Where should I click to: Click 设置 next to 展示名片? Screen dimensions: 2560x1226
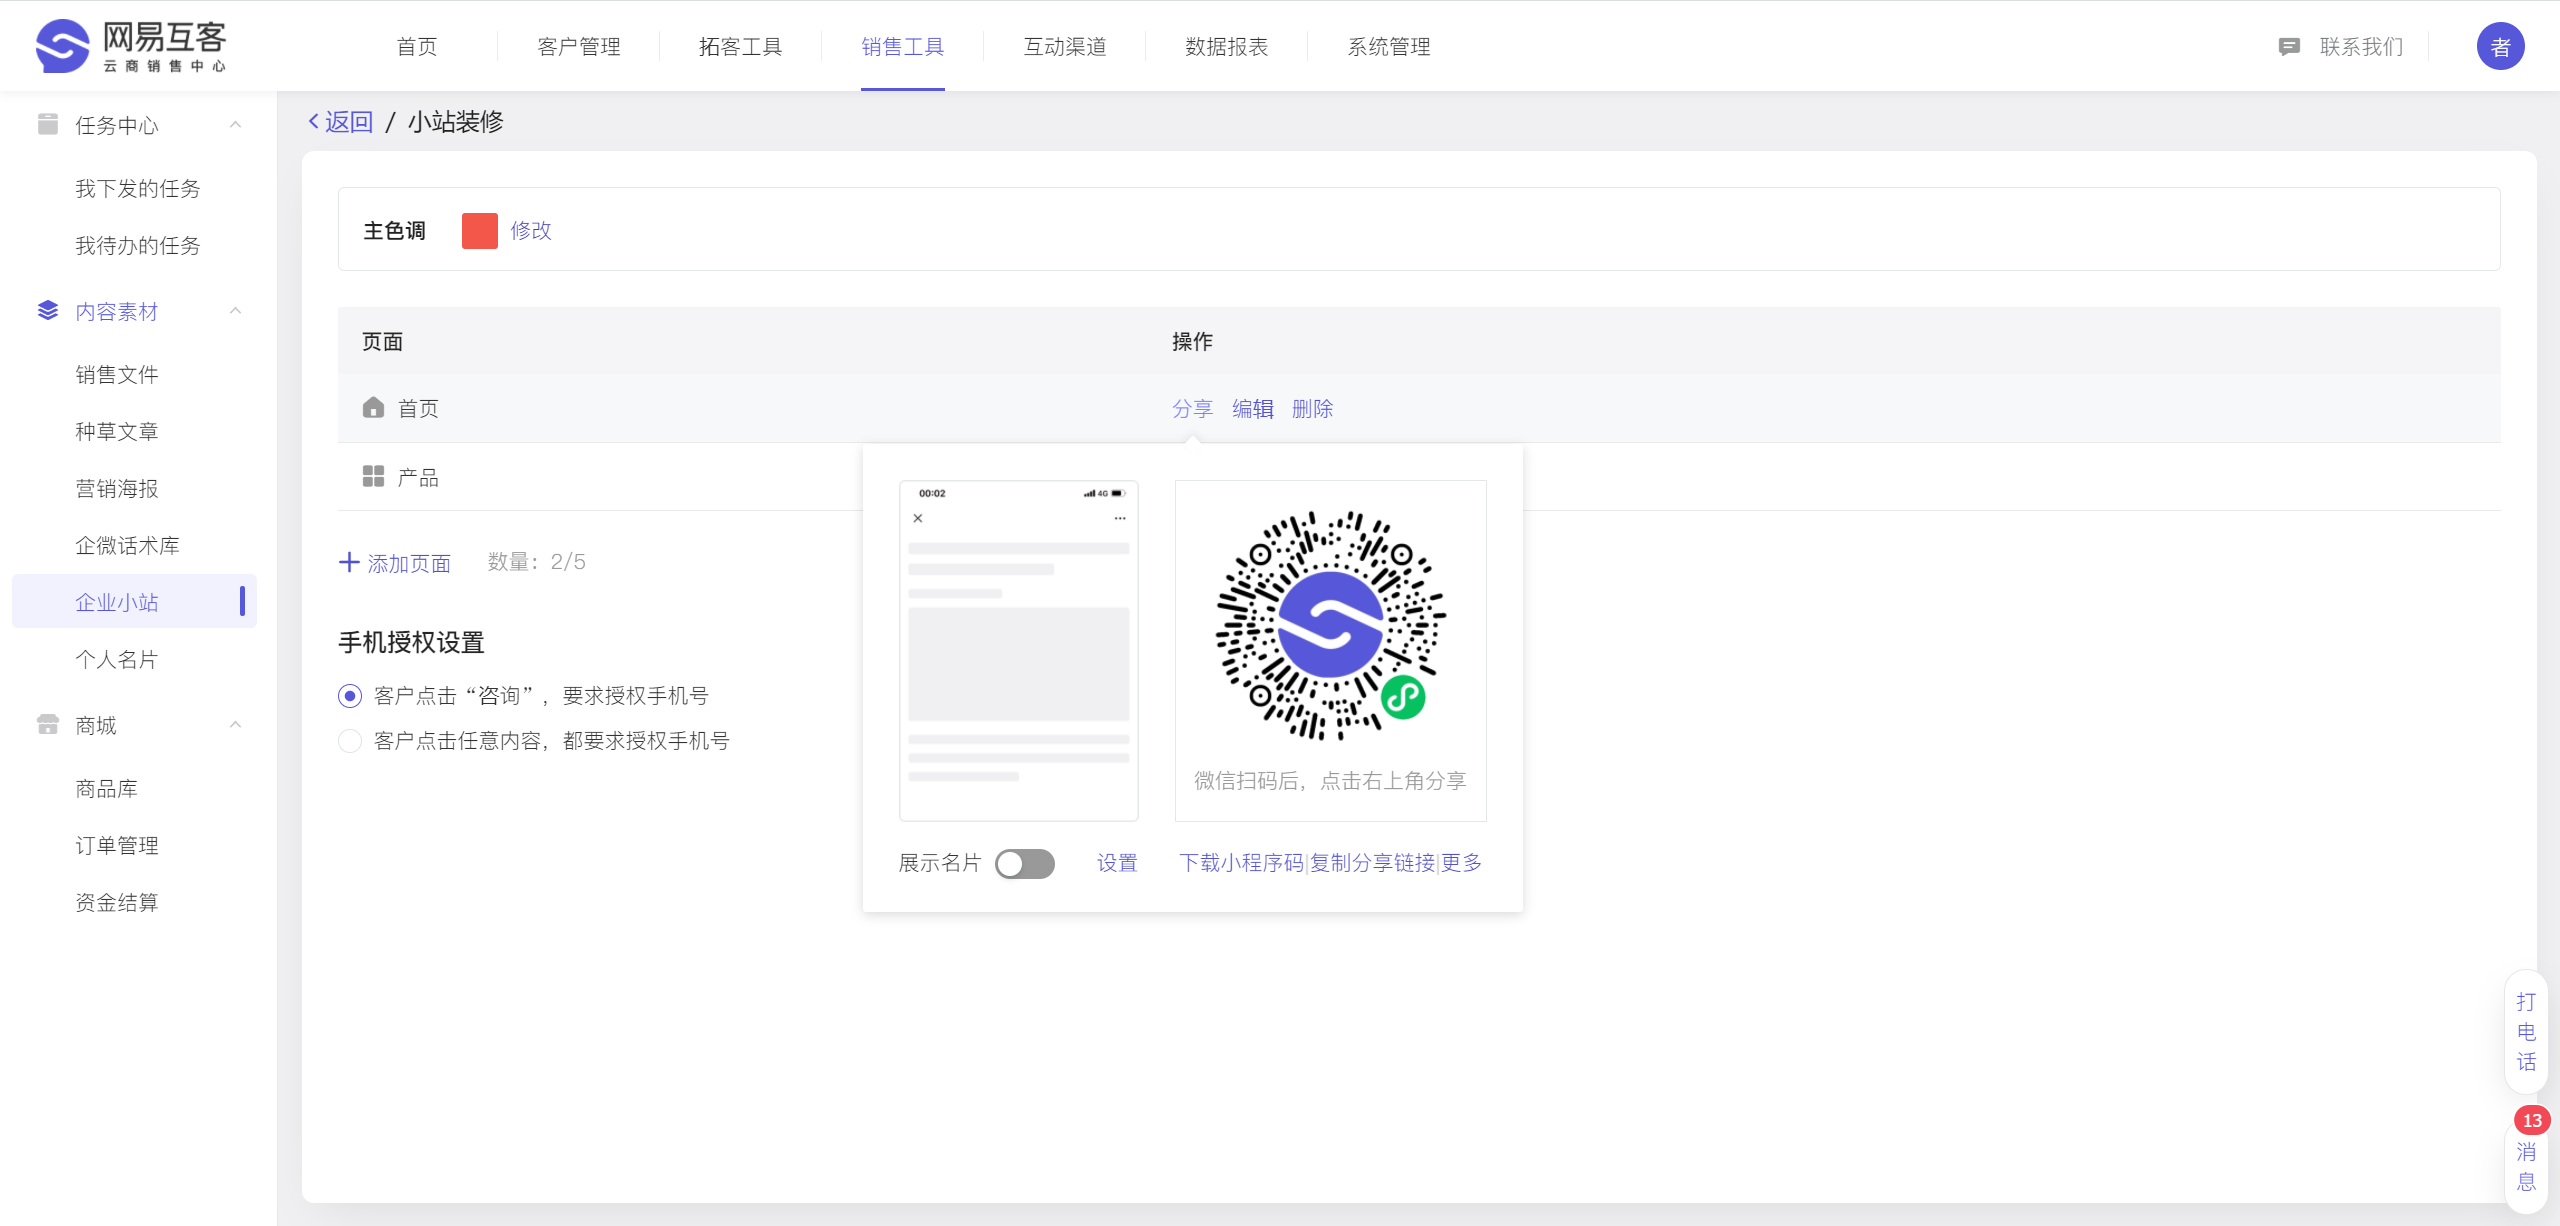(x=1117, y=862)
